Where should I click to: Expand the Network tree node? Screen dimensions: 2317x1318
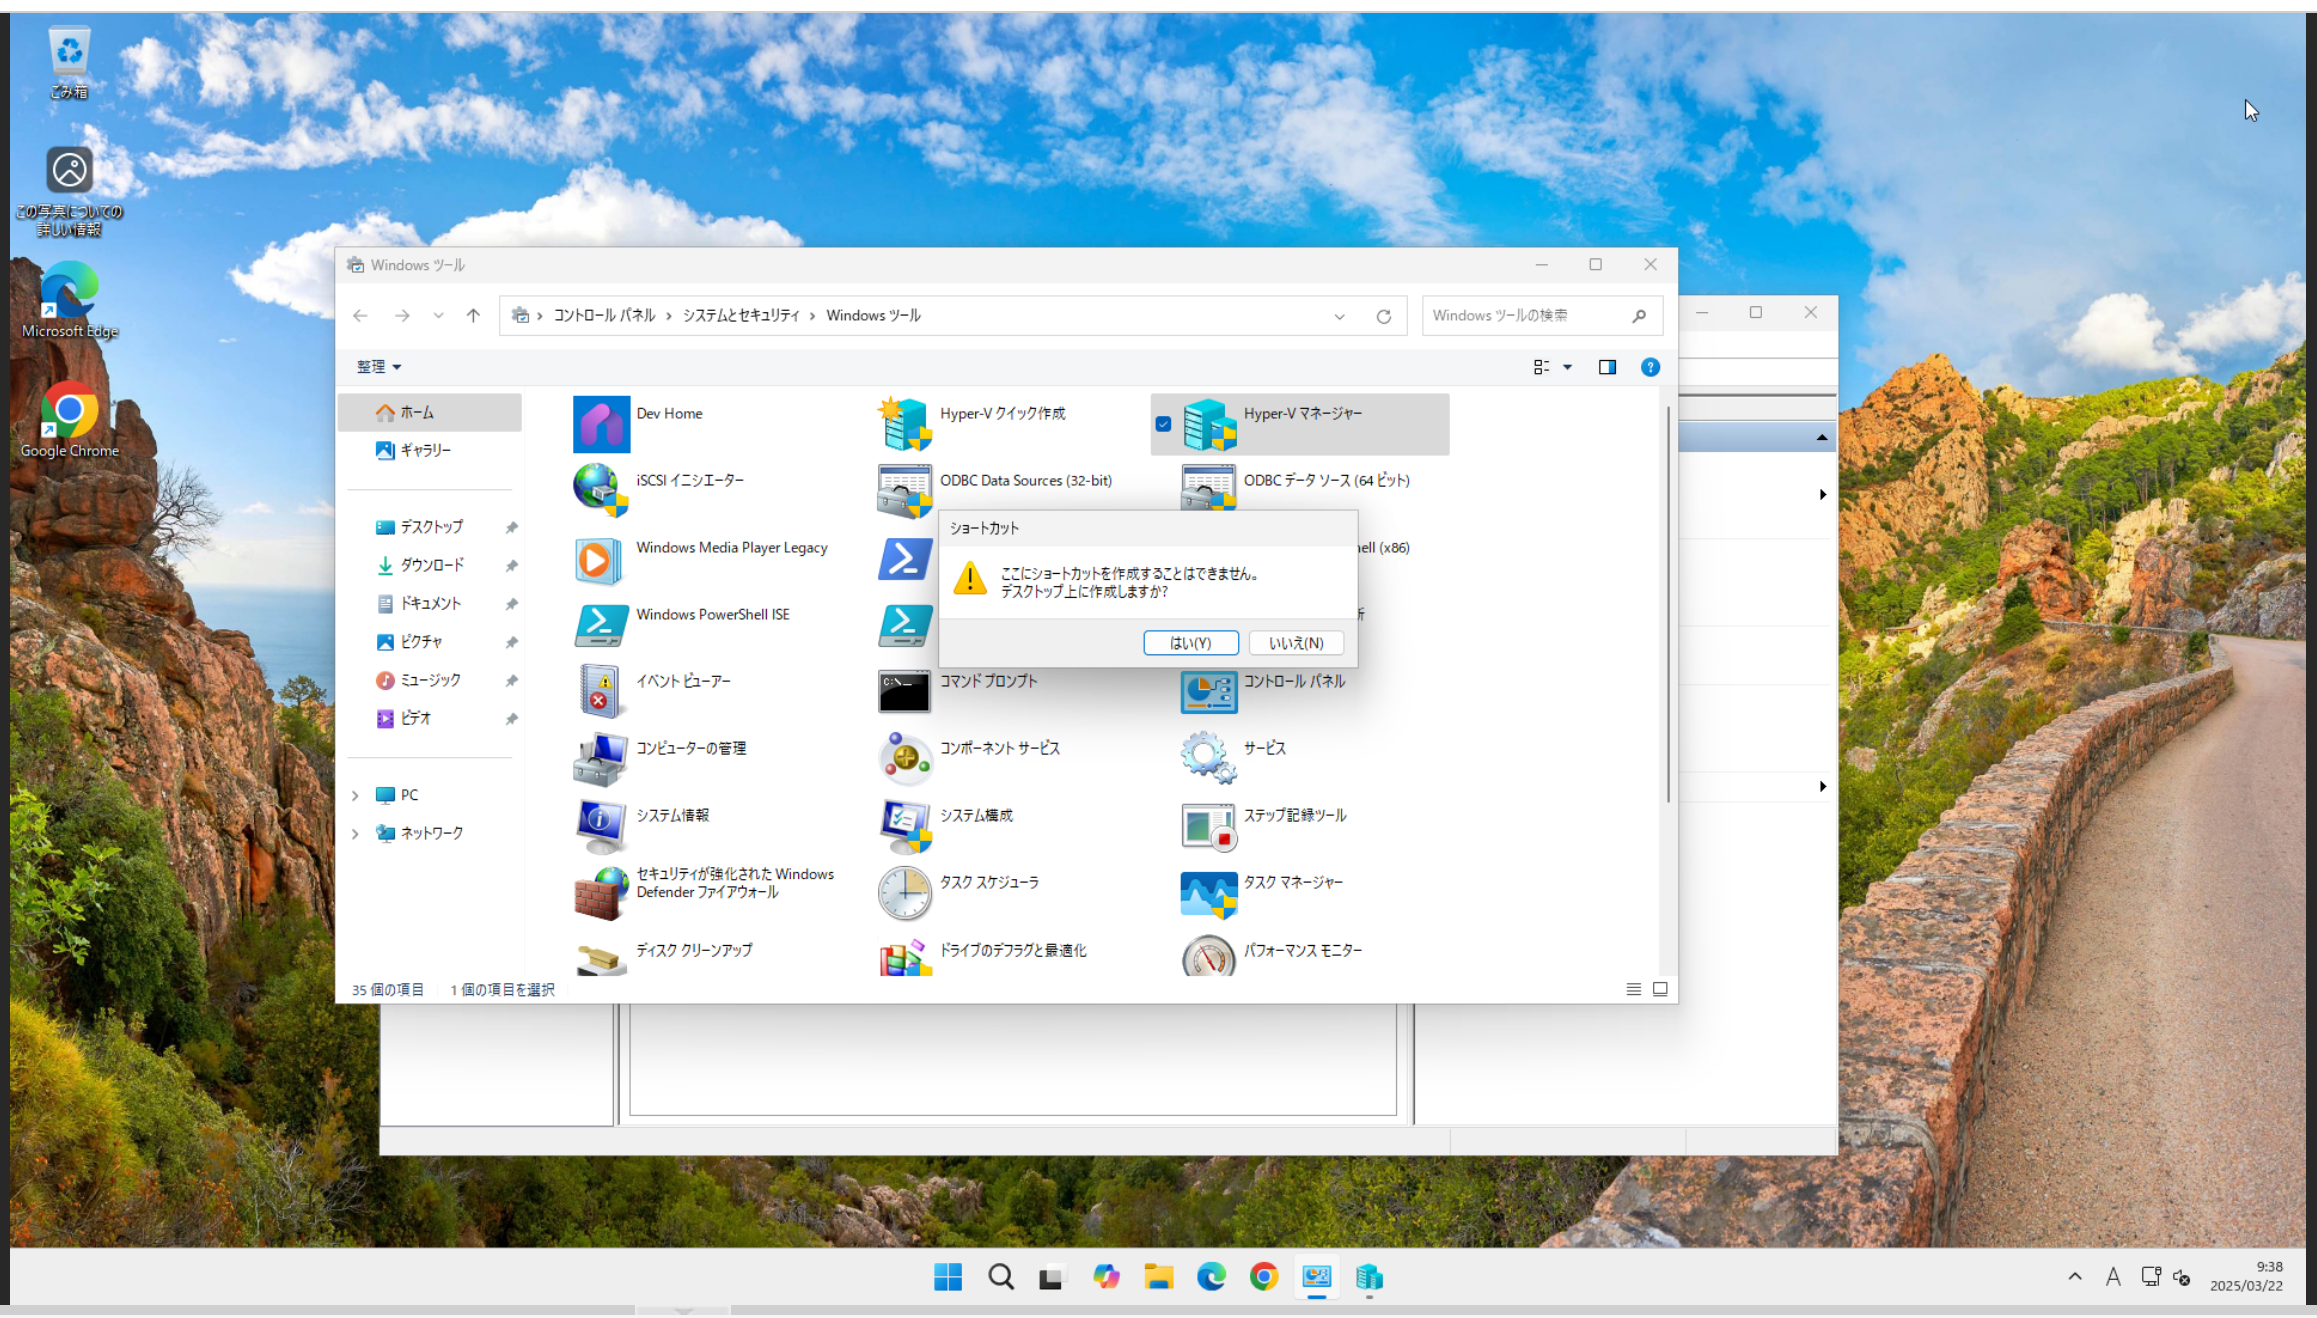(x=355, y=833)
